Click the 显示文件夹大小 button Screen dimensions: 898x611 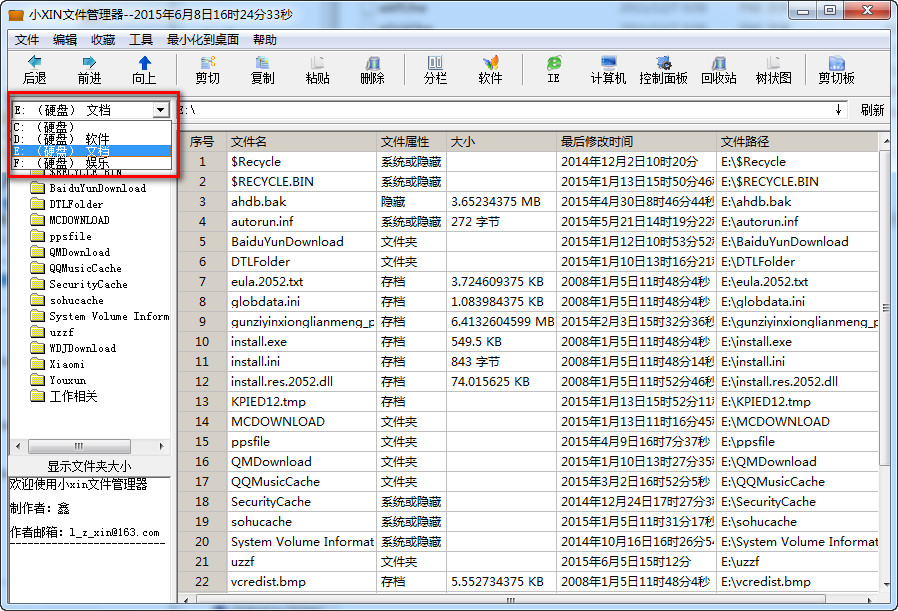pos(89,466)
